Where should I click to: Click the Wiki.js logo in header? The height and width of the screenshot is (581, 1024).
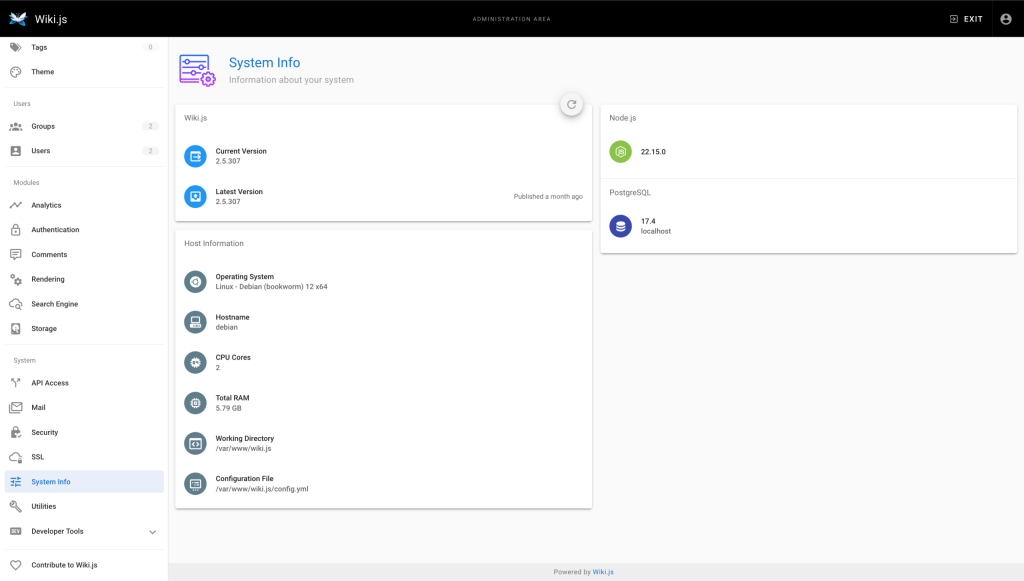point(18,18)
